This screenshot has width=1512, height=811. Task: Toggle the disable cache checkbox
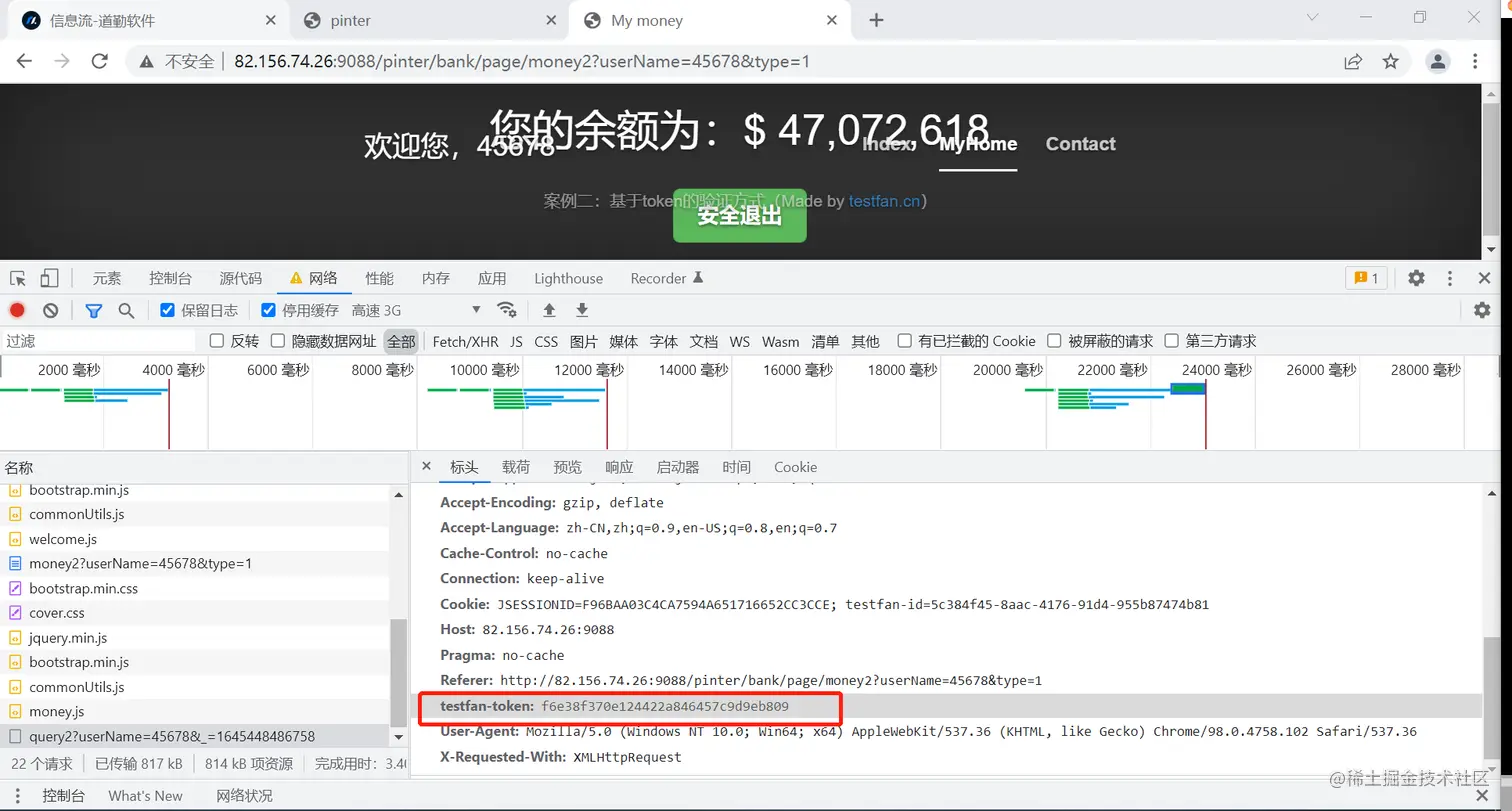(268, 310)
